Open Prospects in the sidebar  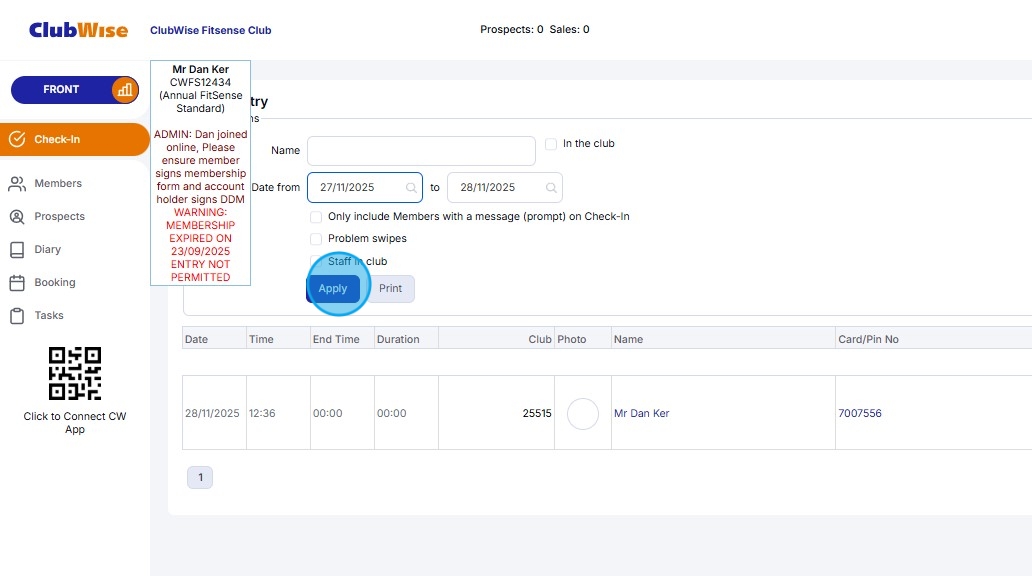point(59,217)
